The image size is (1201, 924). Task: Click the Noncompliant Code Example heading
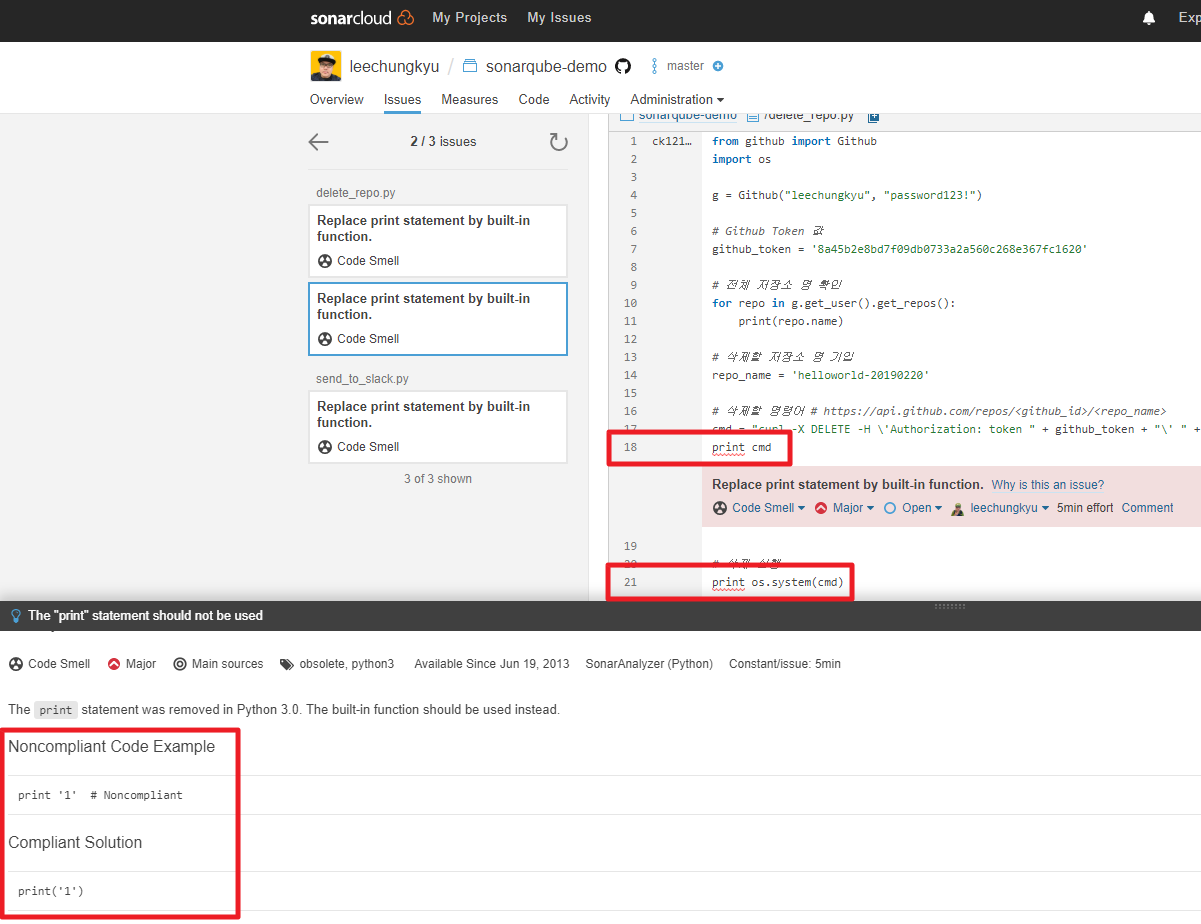(111, 747)
